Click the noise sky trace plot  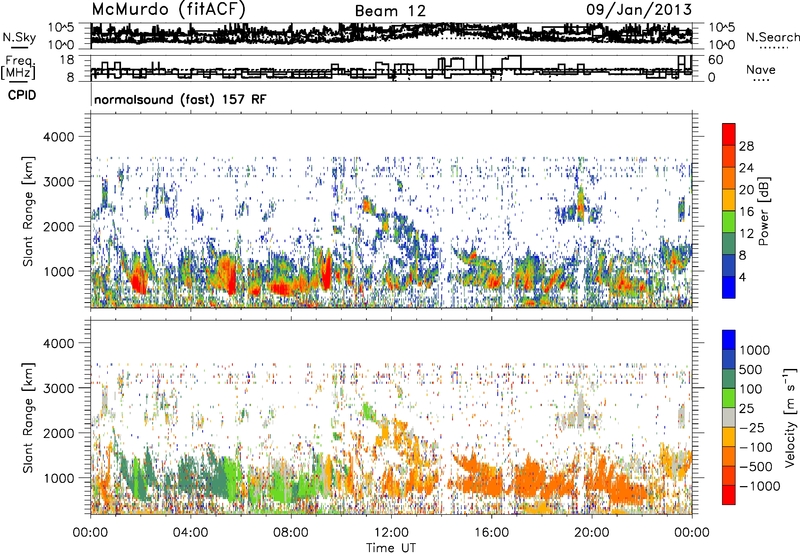[391, 36]
